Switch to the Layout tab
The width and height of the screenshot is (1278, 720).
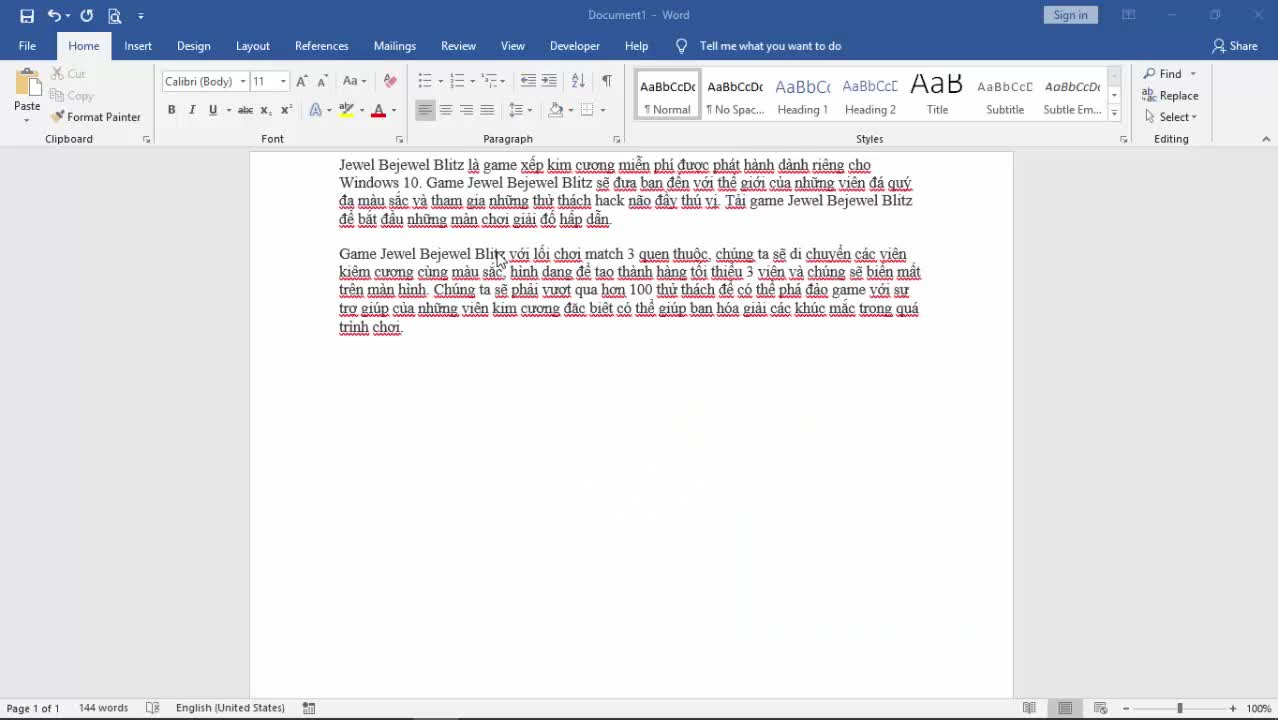coord(252,46)
